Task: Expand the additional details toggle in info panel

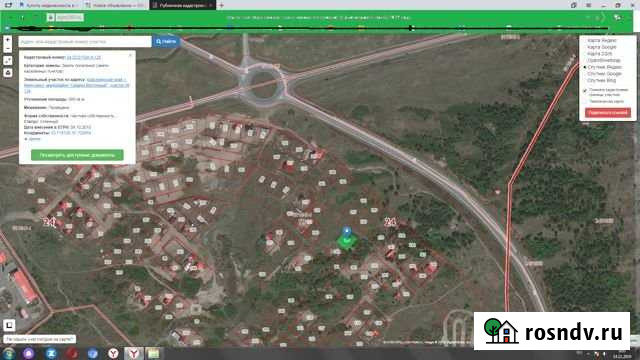Action: (x=33, y=139)
